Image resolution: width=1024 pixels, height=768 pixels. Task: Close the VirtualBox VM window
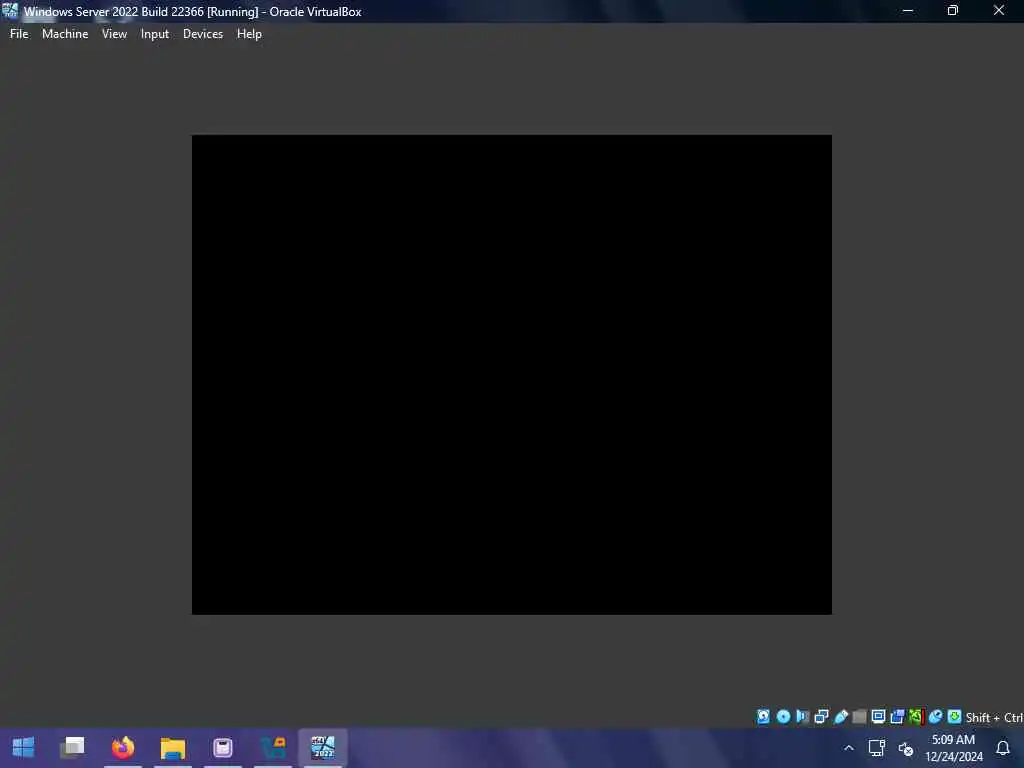(x=999, y=11)
